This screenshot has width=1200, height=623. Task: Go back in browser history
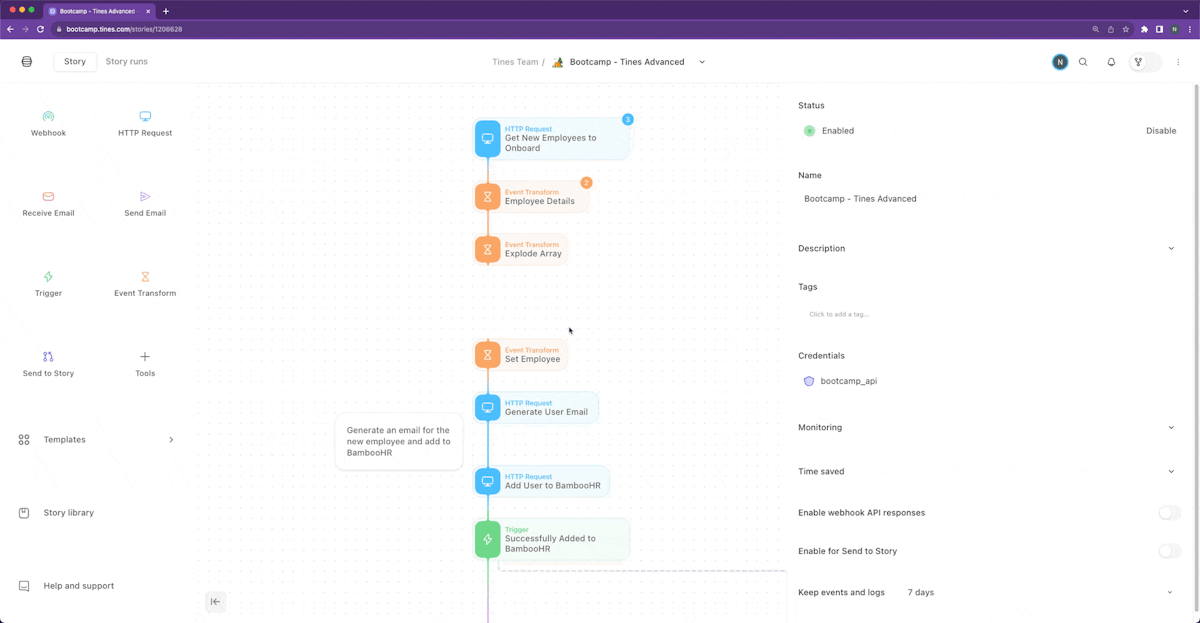(x=10, y=29)
